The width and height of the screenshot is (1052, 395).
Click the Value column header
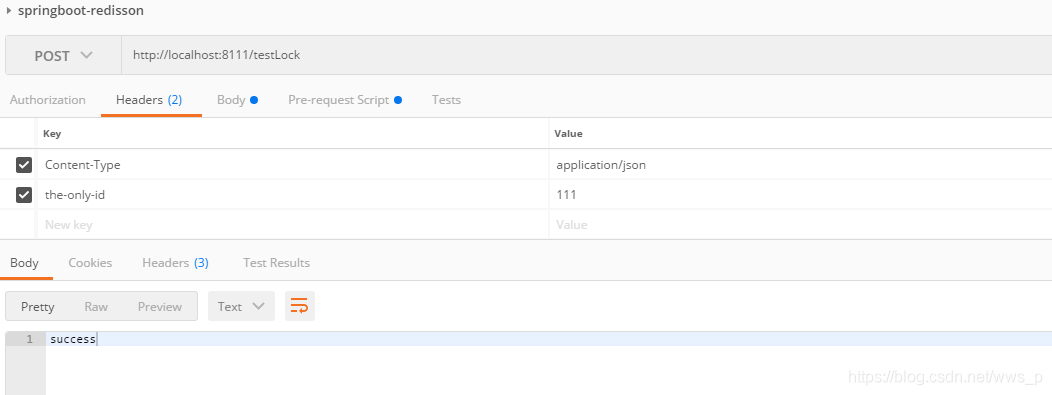pyautogui.click(x=568, y=133)
